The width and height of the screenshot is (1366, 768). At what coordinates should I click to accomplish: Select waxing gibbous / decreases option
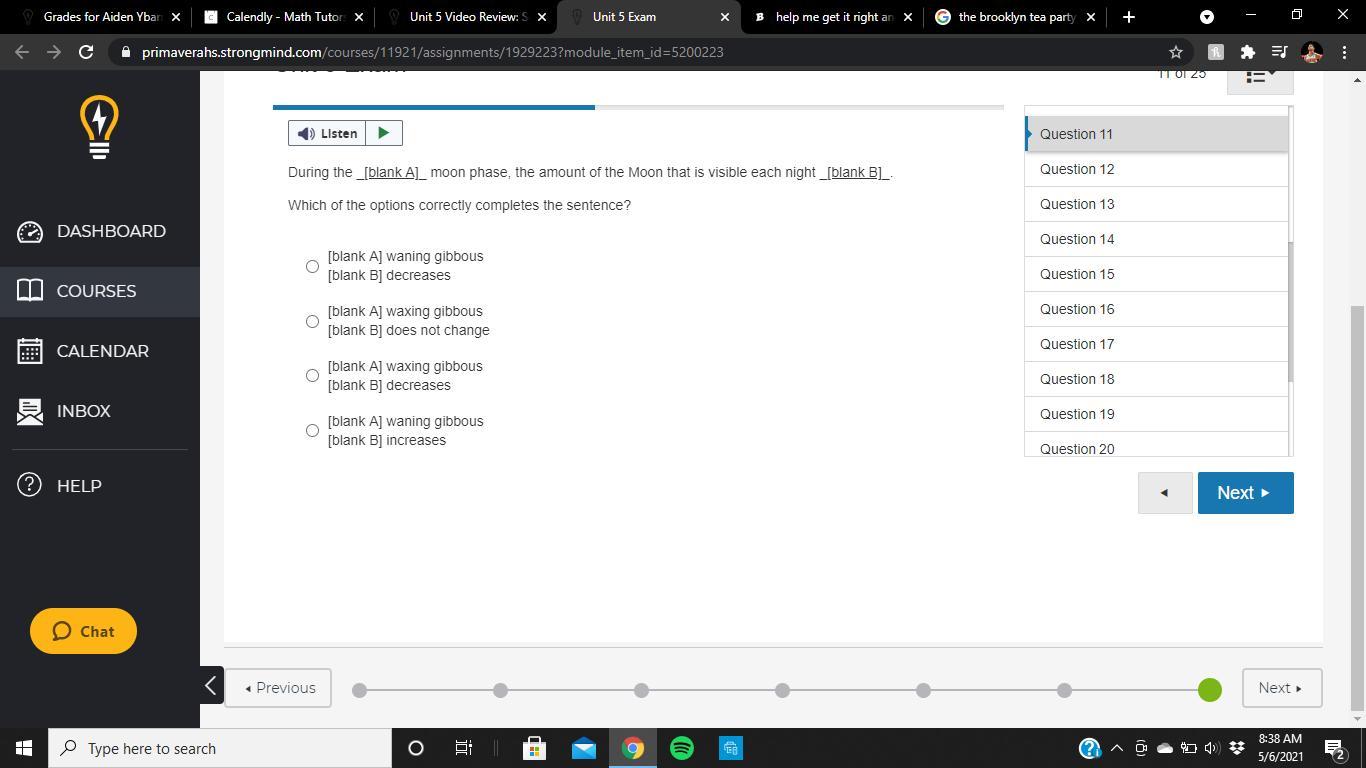pos(312,376)
